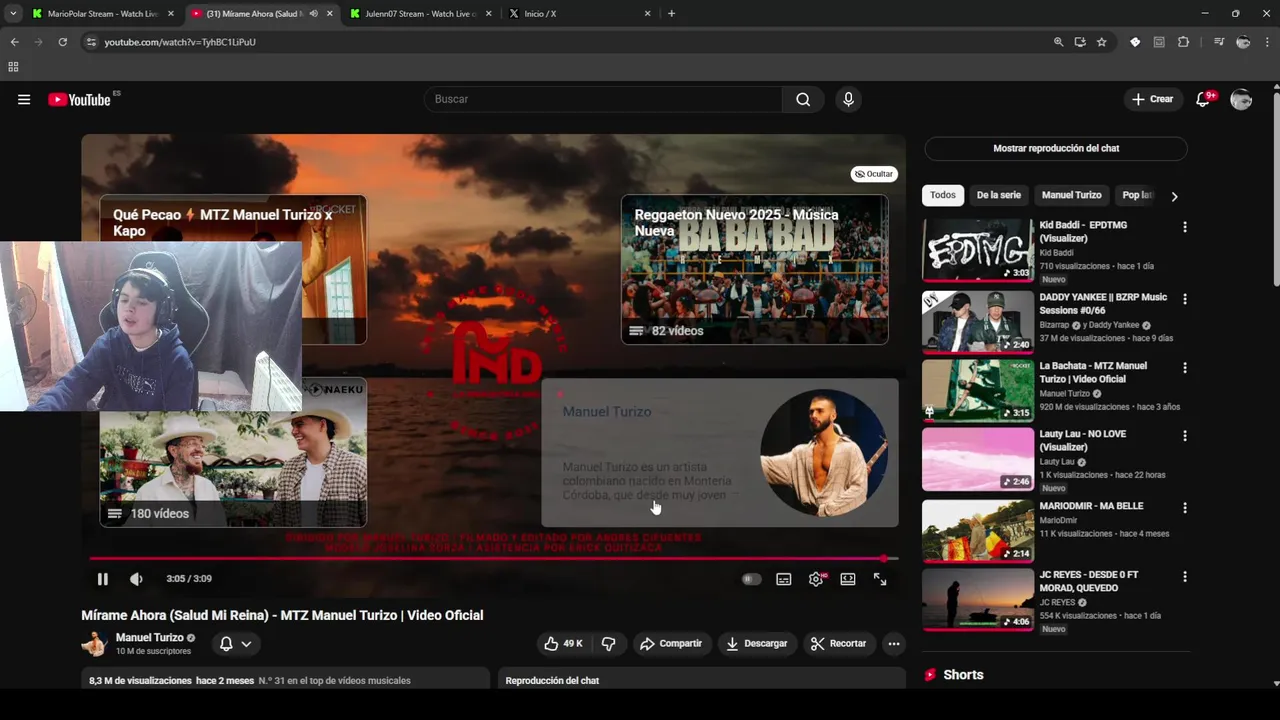Play Kid Baddi EPDTMG suggested video
Image resolution: width=1280 pixels, height=720 pixels.
coord(978,251)
